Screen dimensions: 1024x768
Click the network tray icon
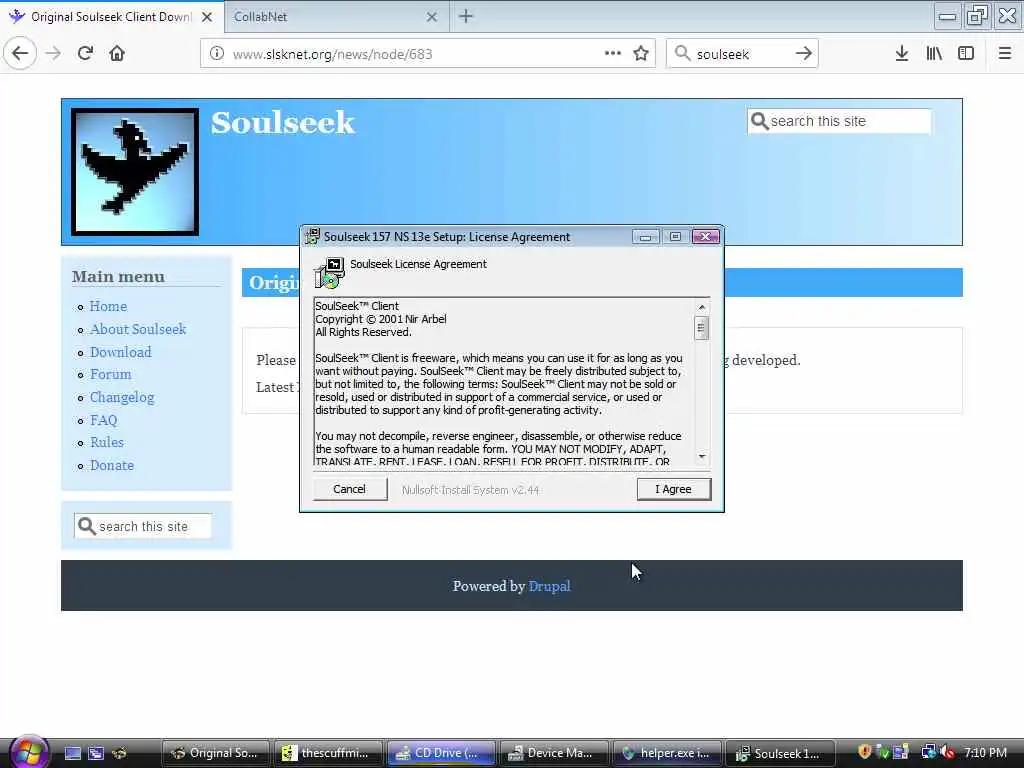pyautogui.click(x=928, y=752)
